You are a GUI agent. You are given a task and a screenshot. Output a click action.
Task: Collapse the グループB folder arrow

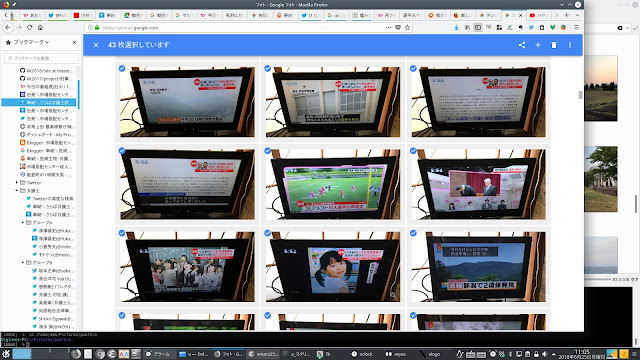click(x=22, y=262)
